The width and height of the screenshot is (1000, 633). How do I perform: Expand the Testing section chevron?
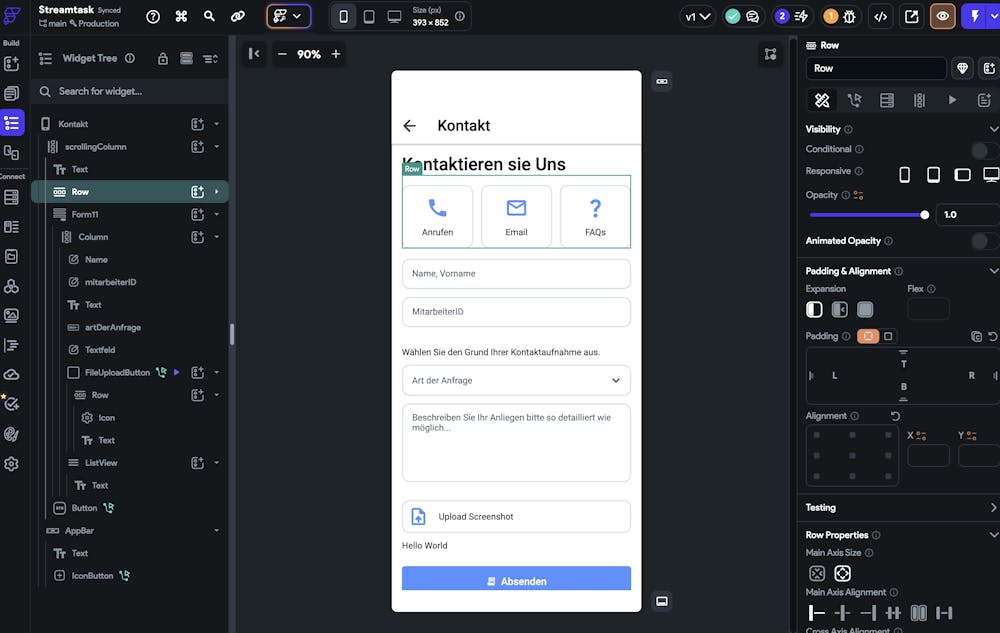point(994,507)
